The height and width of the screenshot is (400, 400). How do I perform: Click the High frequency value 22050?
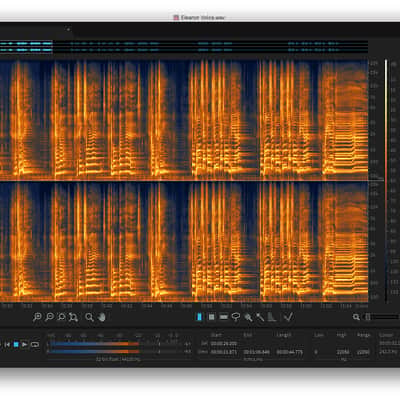pyautogui.click(x=342, y=352)
